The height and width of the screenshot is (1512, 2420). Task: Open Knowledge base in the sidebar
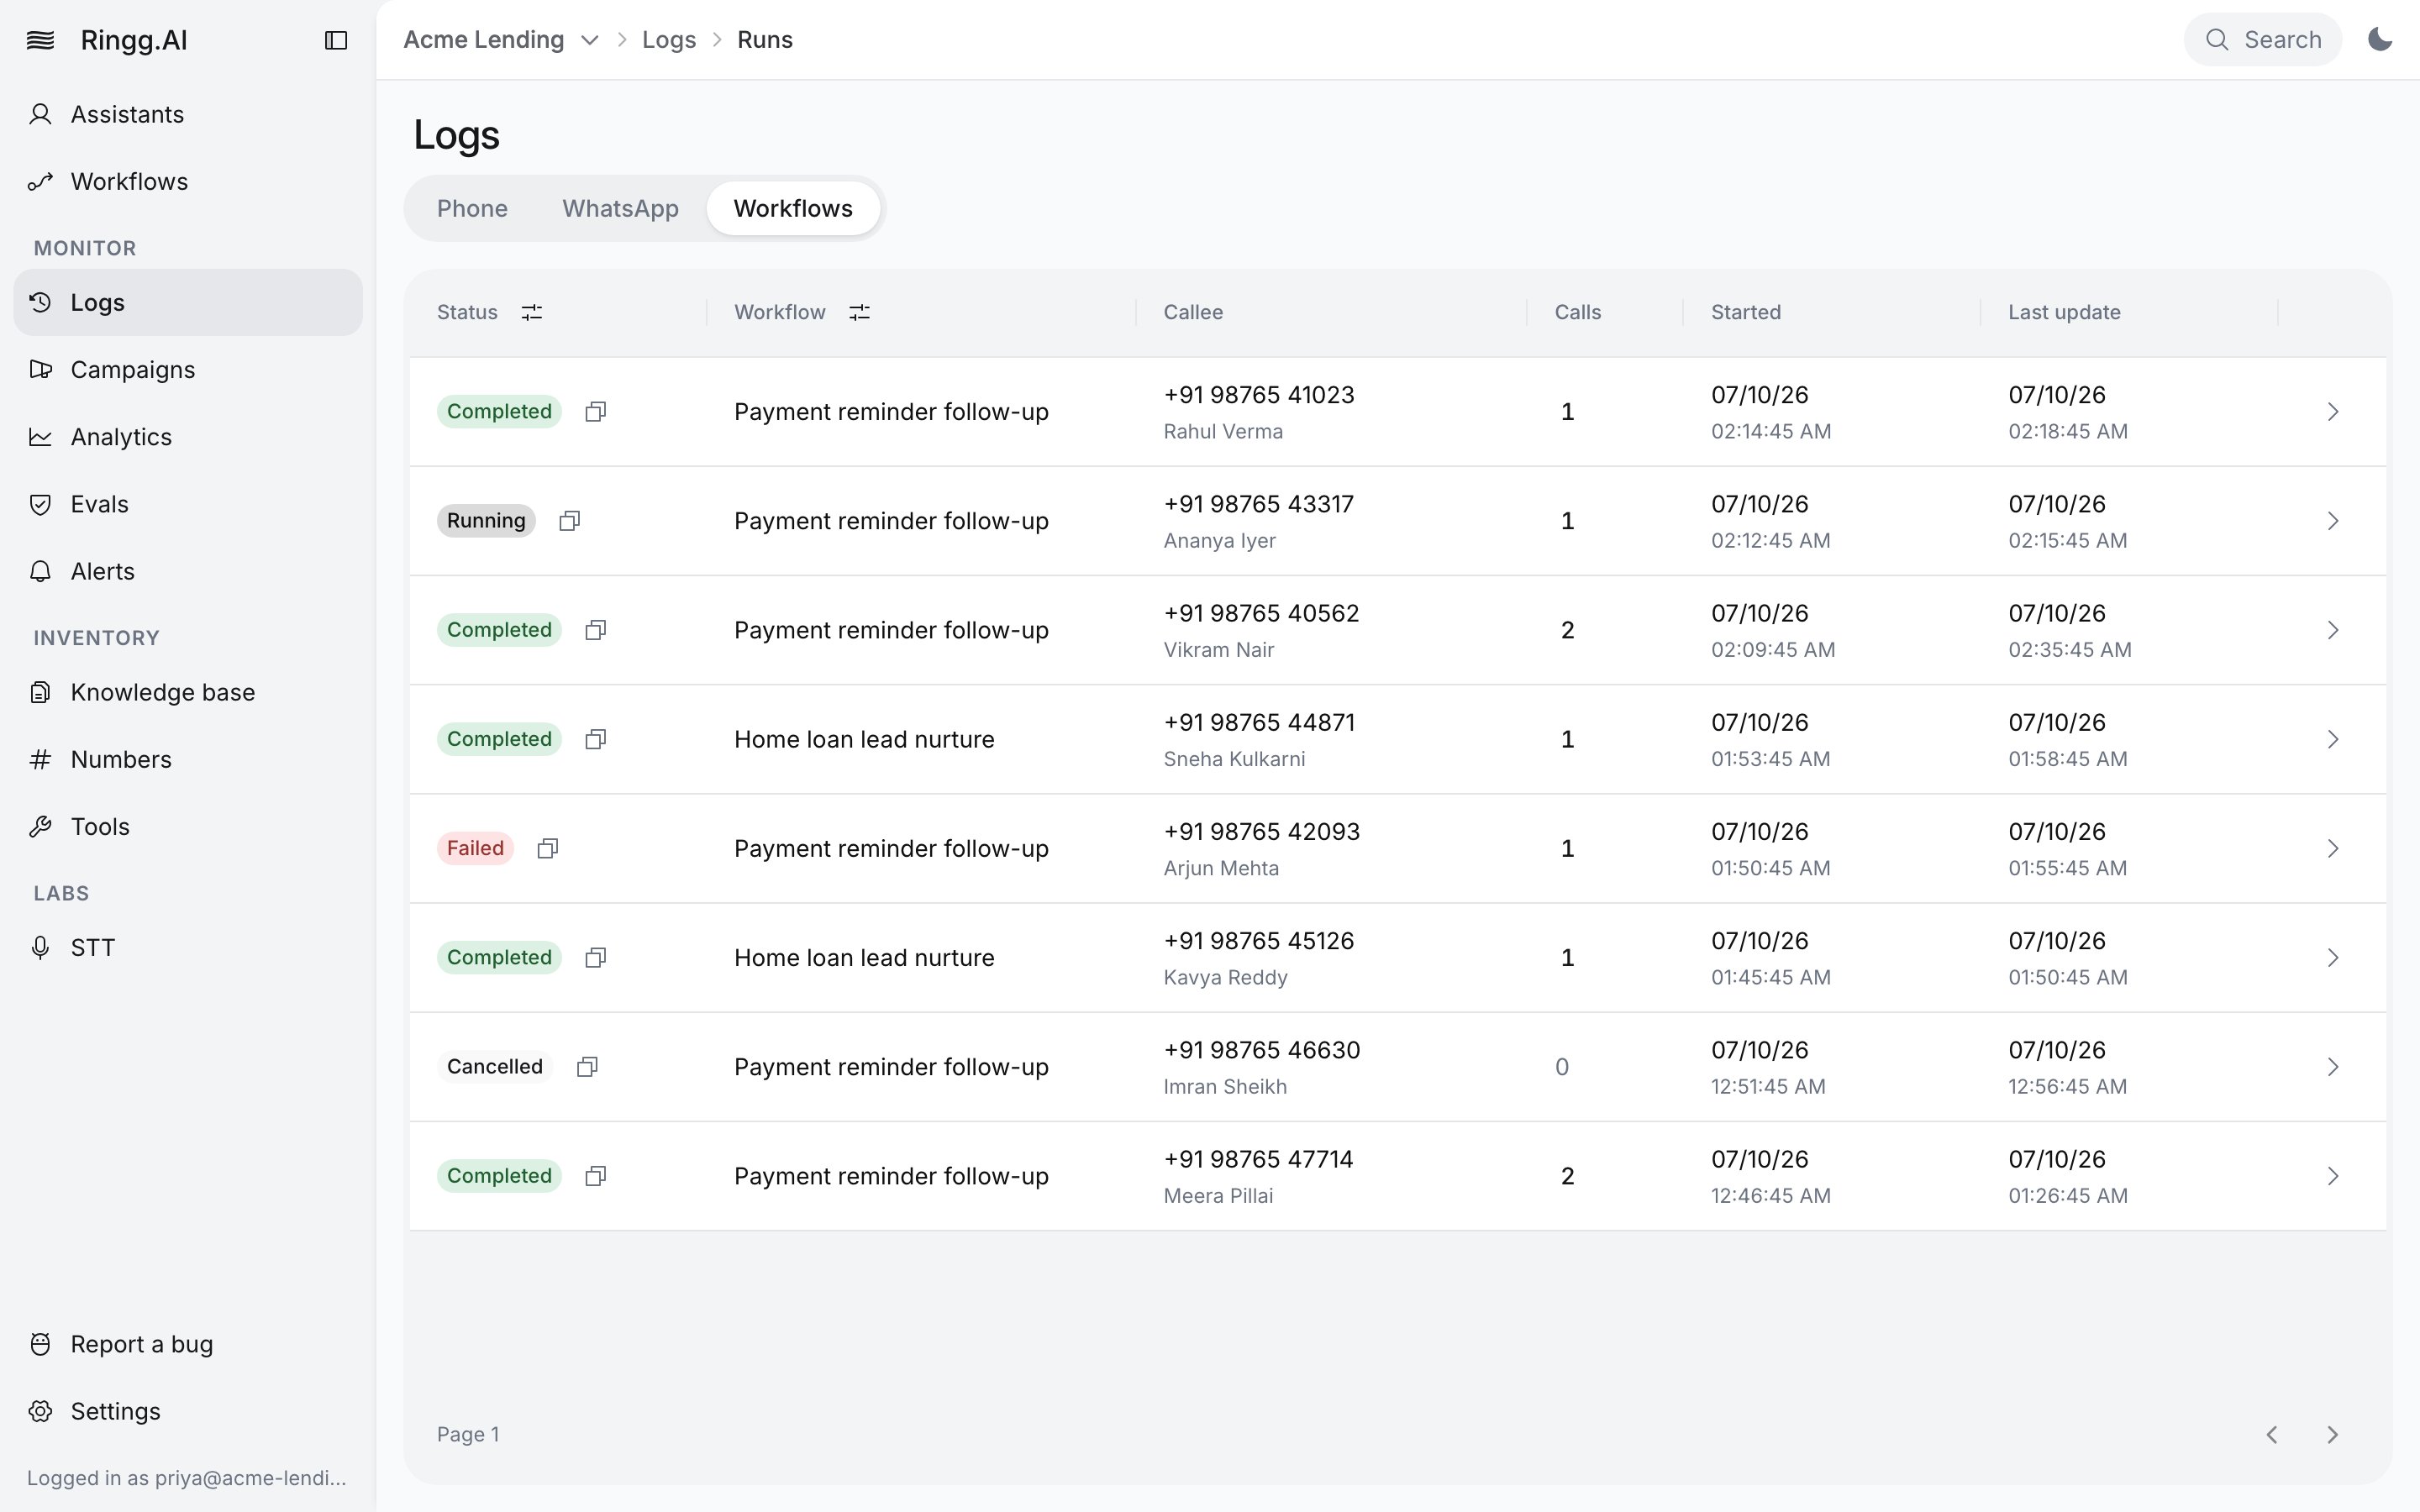click(188, 691)
